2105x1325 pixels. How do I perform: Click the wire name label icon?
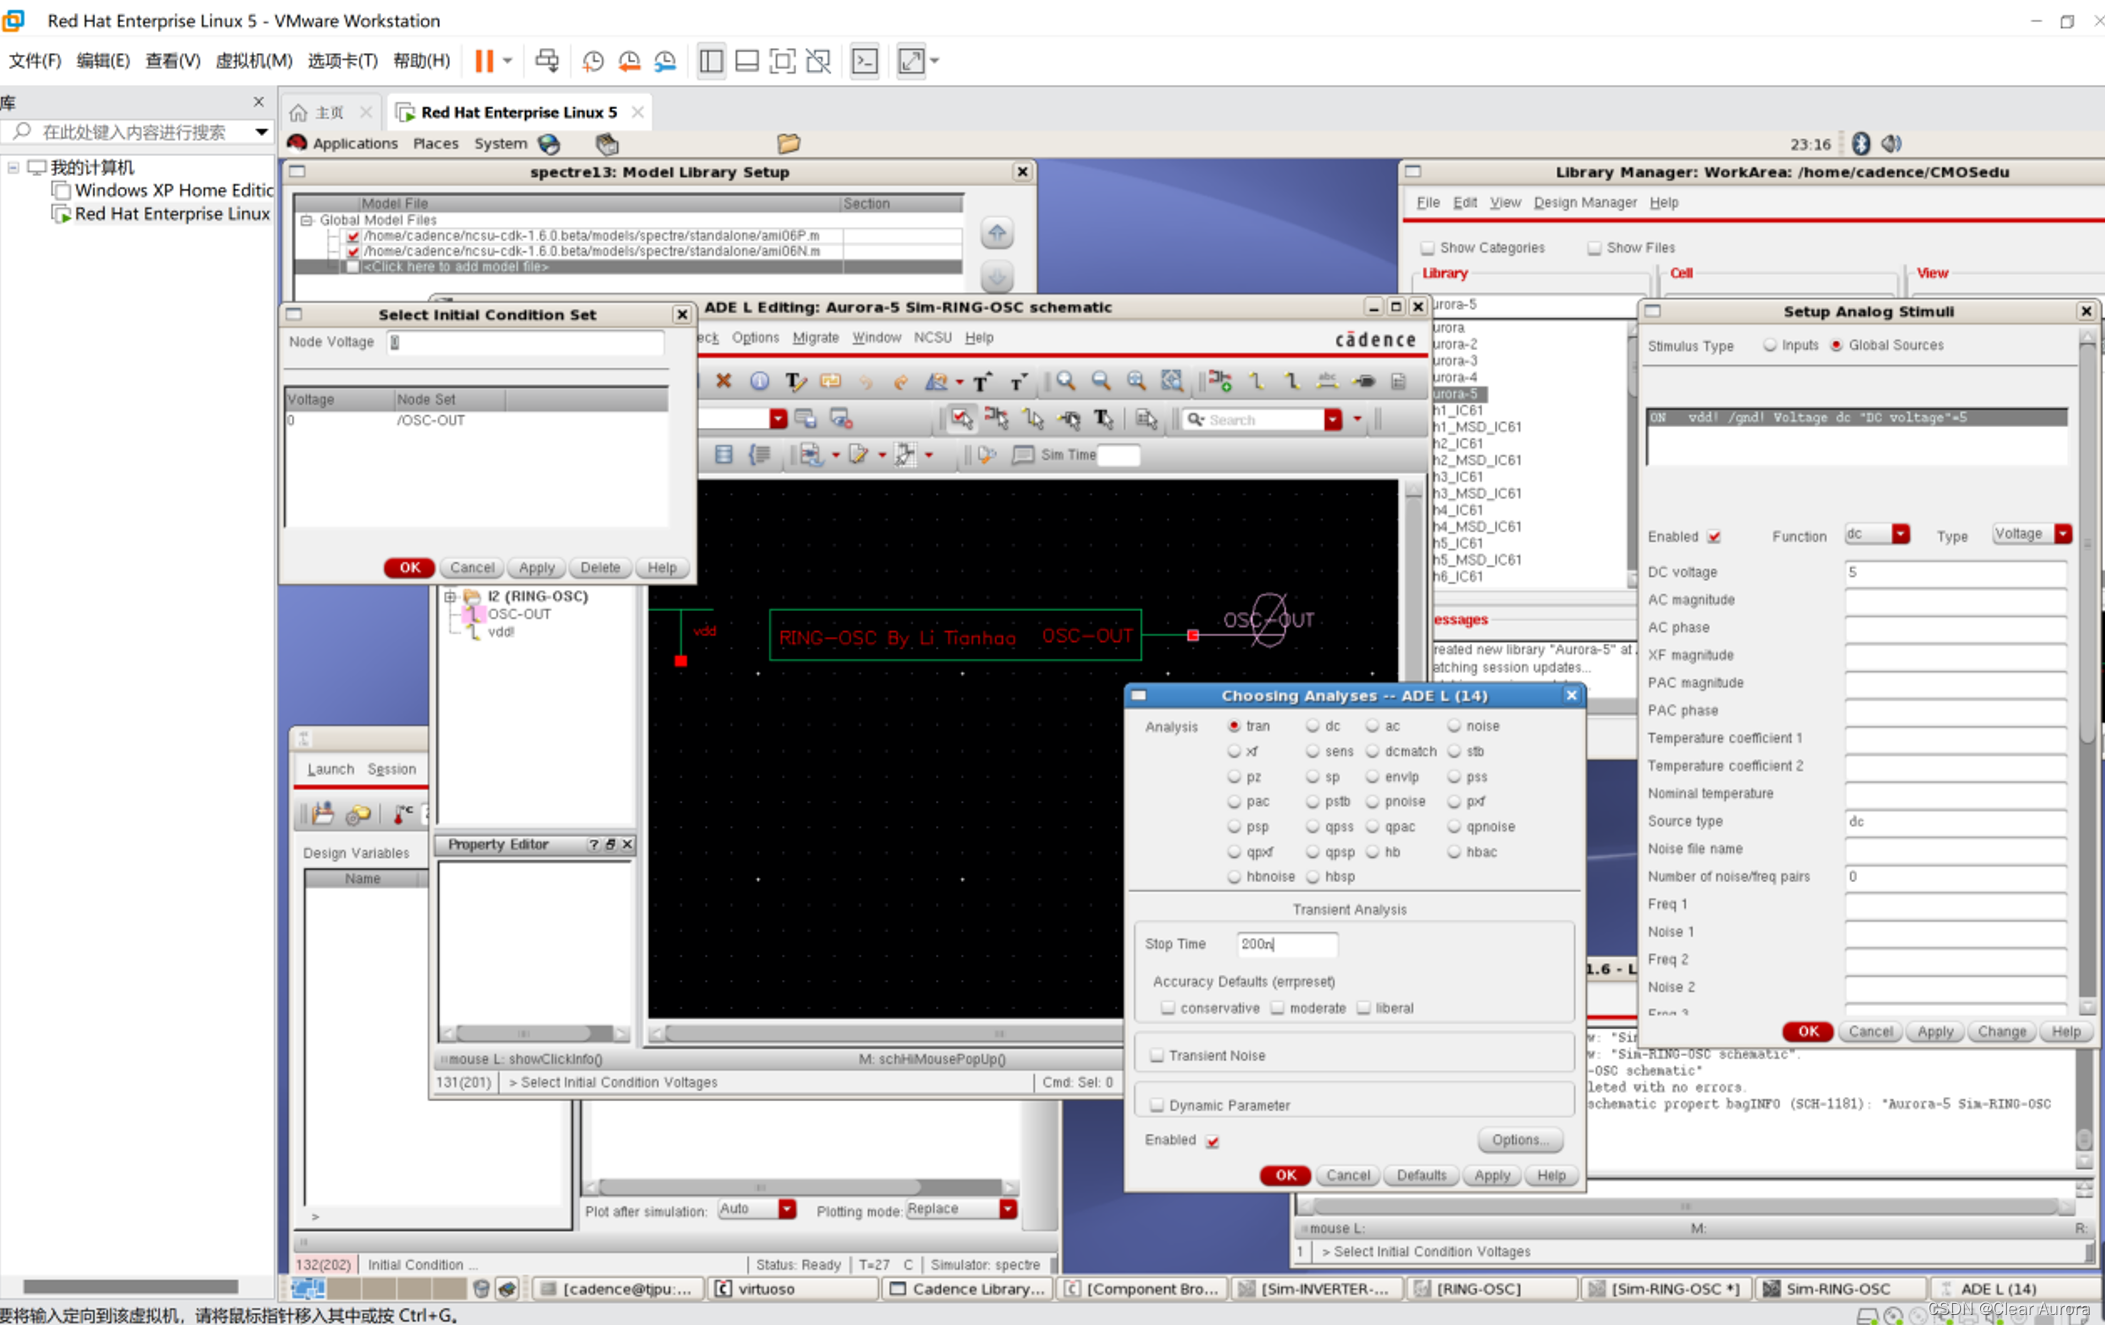click(1327, 381)
